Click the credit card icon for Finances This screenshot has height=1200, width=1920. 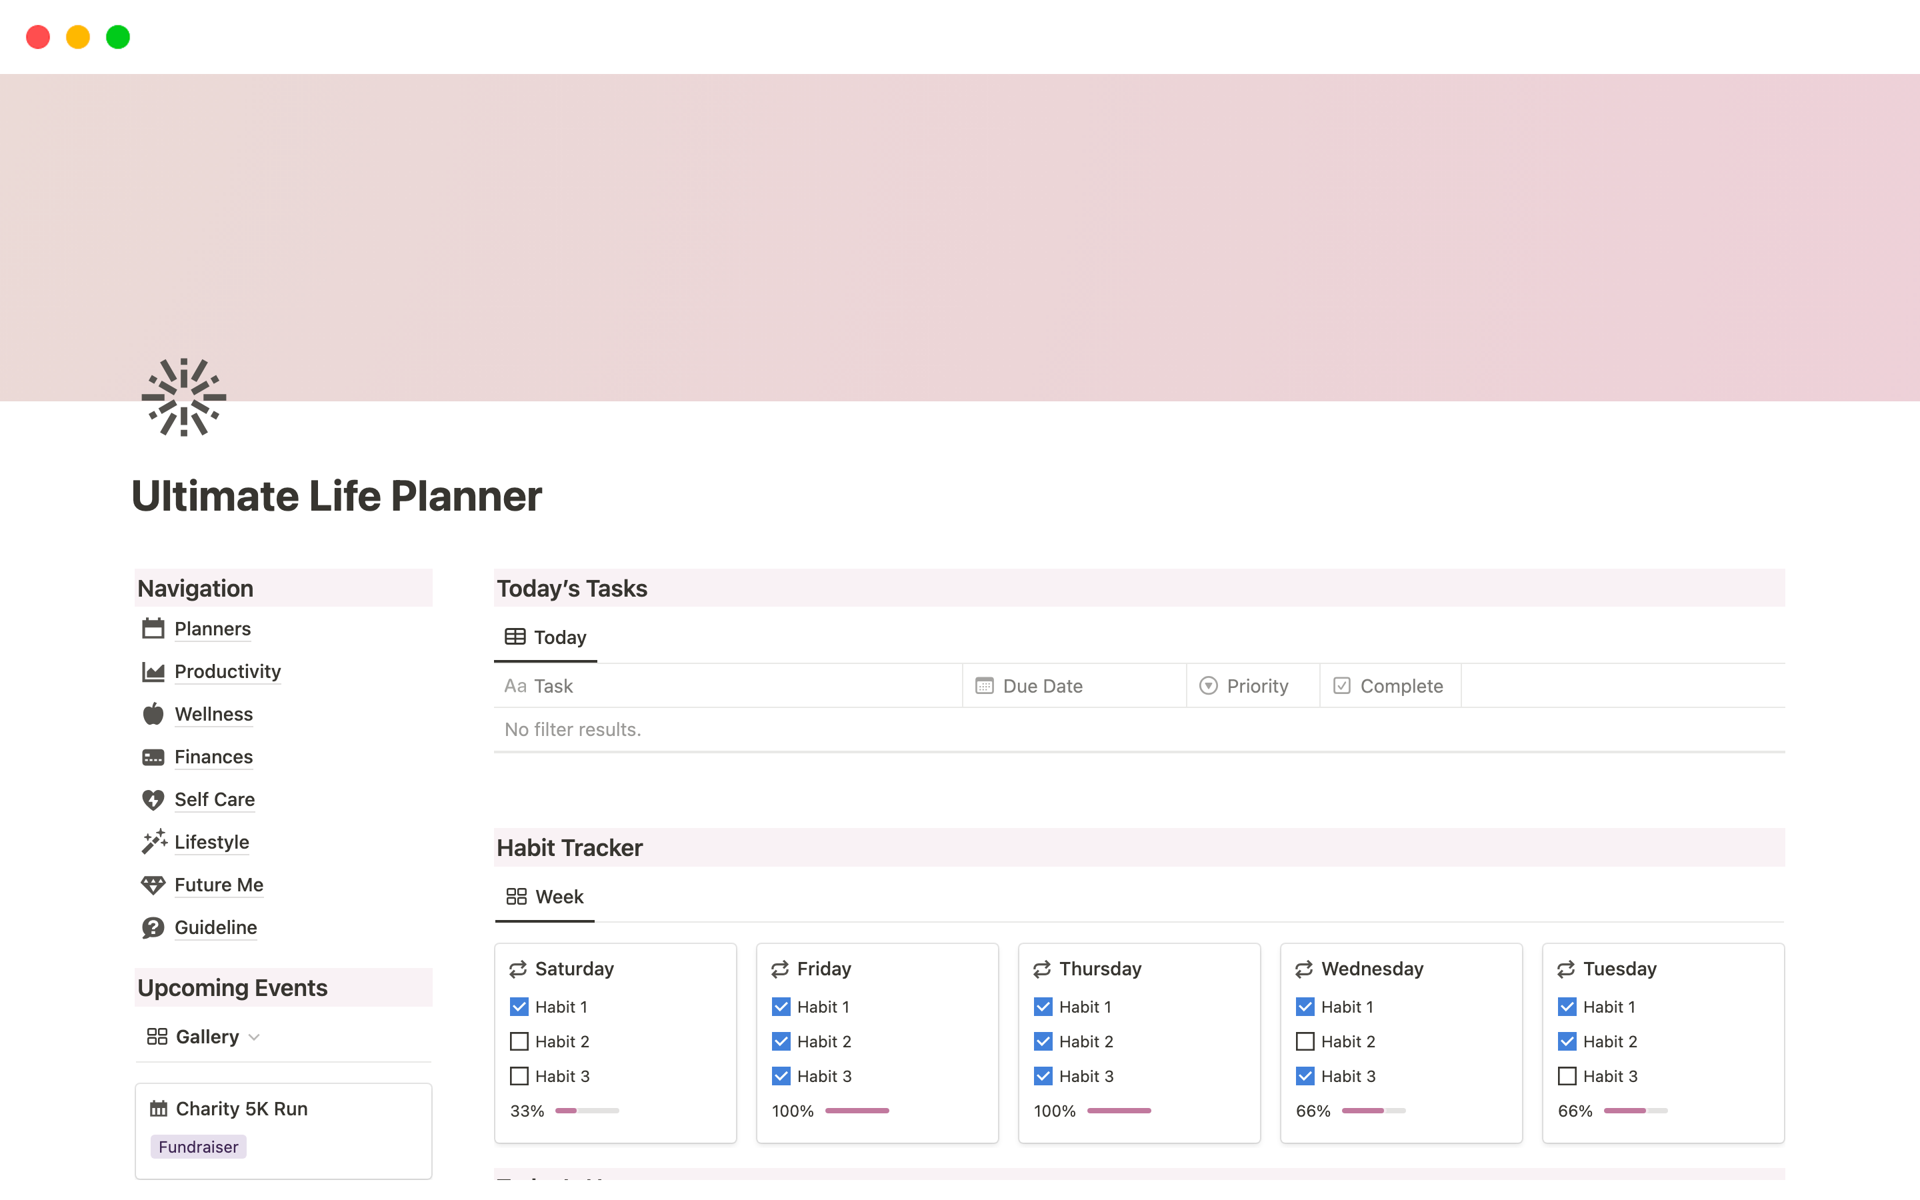pos(153,757)
